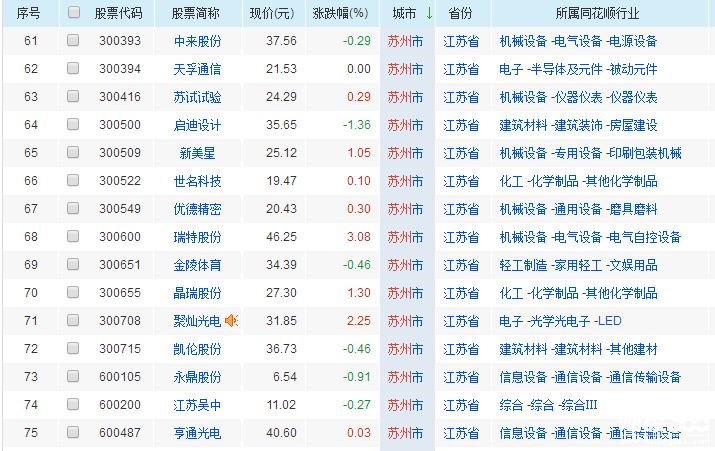Image resolution: width=715 pixels, height=451 pixels.
Task: Check the box for stock 300600
Action: click(x=73, y=236)
